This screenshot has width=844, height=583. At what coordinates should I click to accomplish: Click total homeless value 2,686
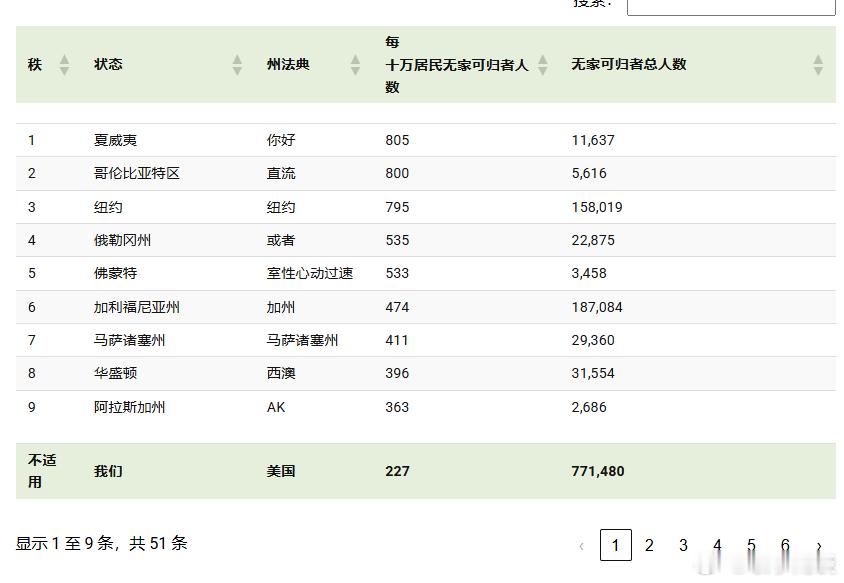589,407
